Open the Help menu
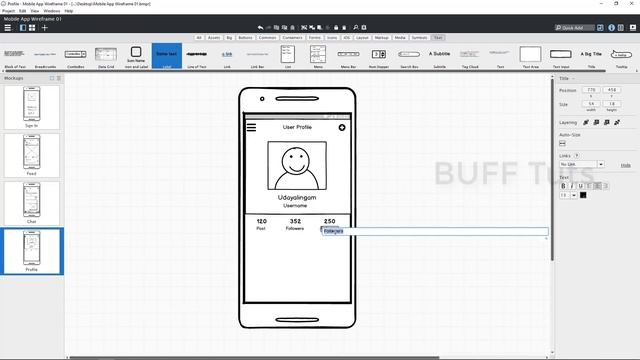Screen dimensions: 640x360 click(x=69, y=11)
